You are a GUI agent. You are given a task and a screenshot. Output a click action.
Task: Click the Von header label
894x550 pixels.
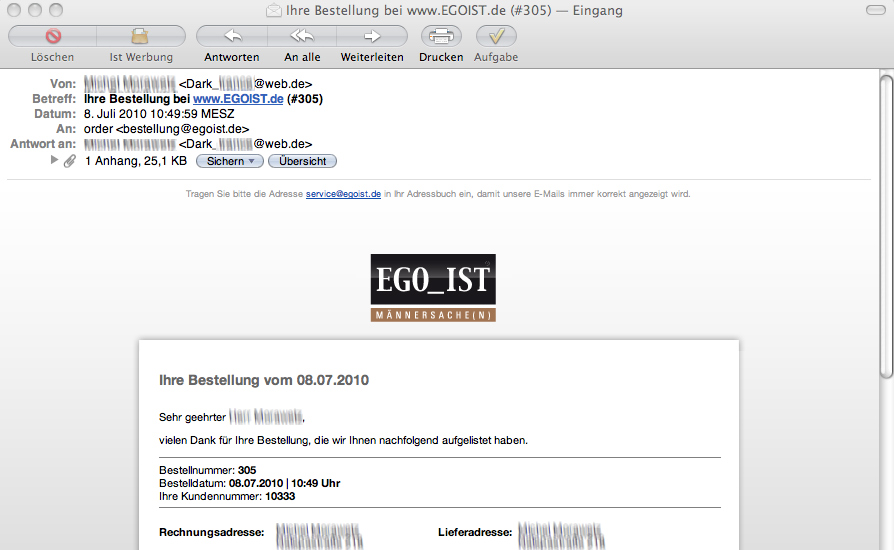(x=63, y=84)
